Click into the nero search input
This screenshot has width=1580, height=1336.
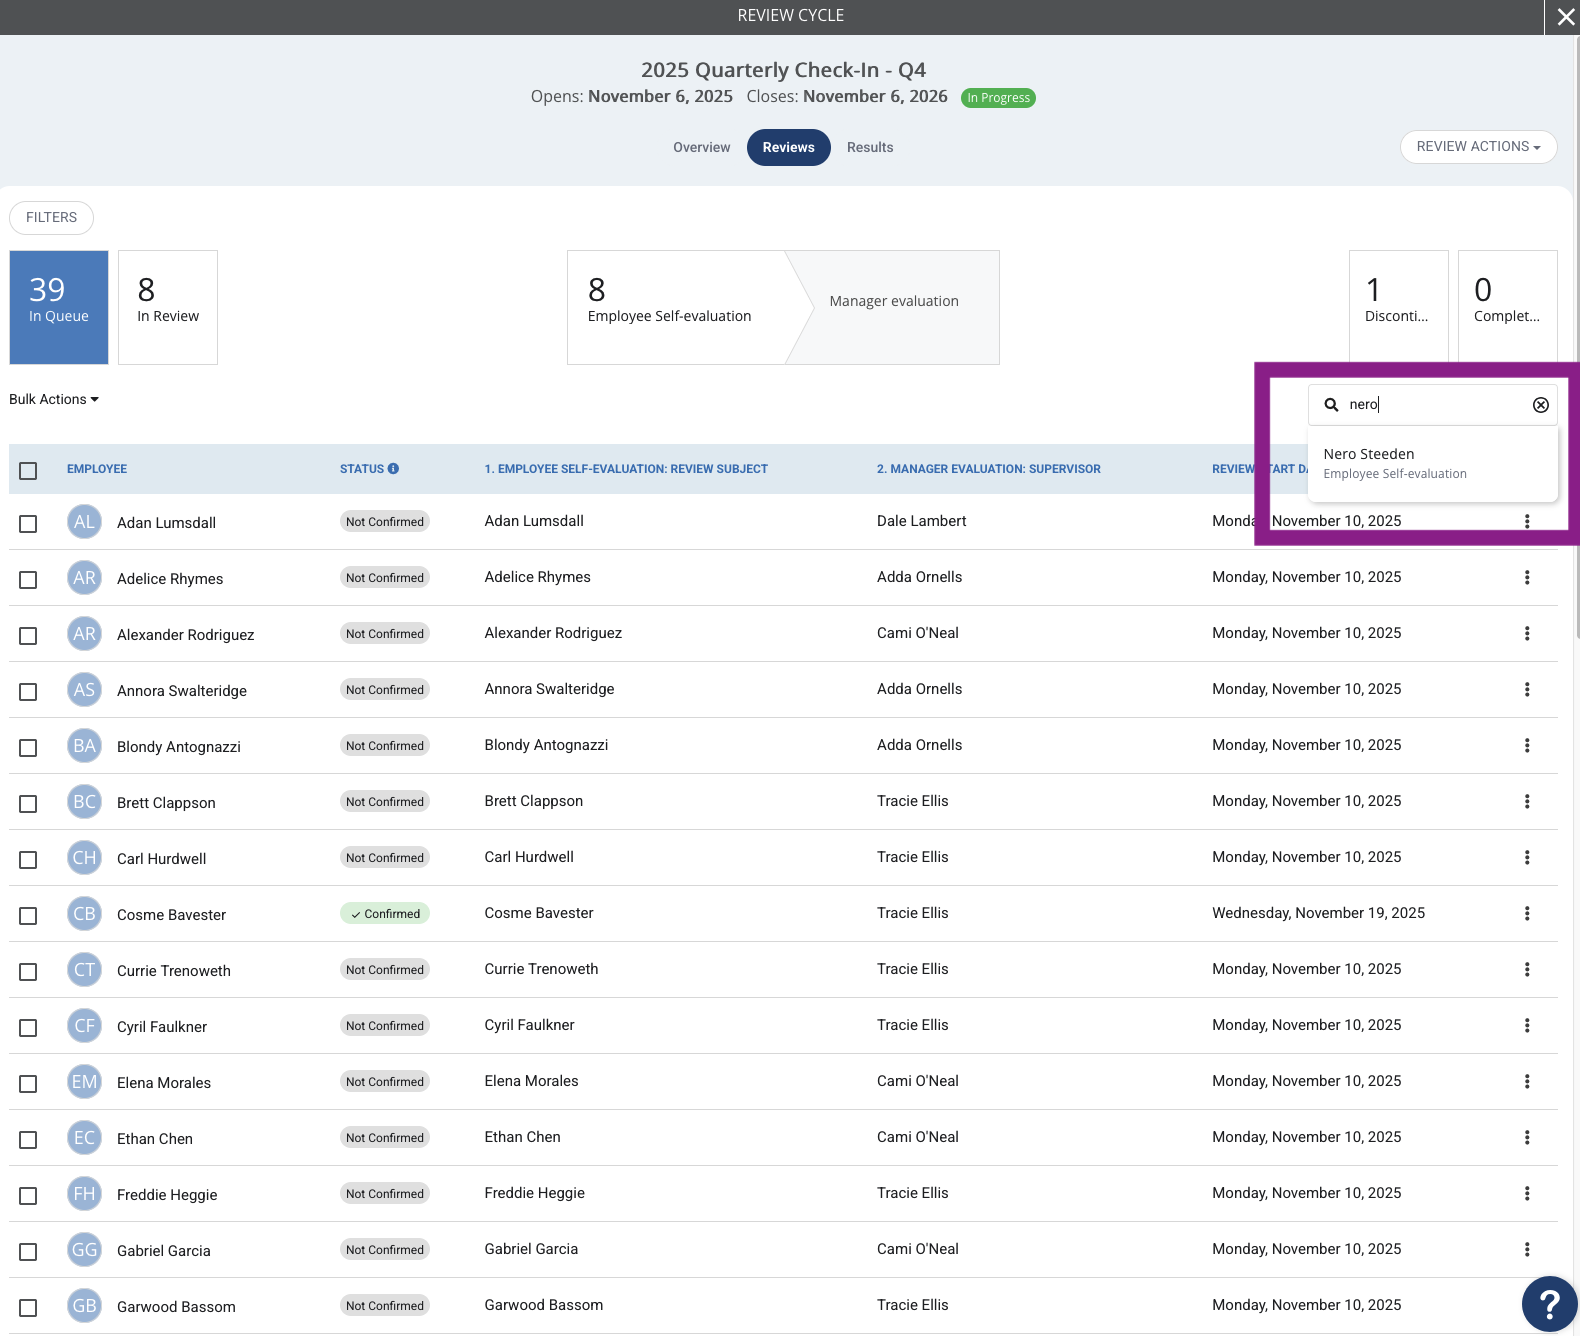pyautogui.click(x=1436, y=405)
